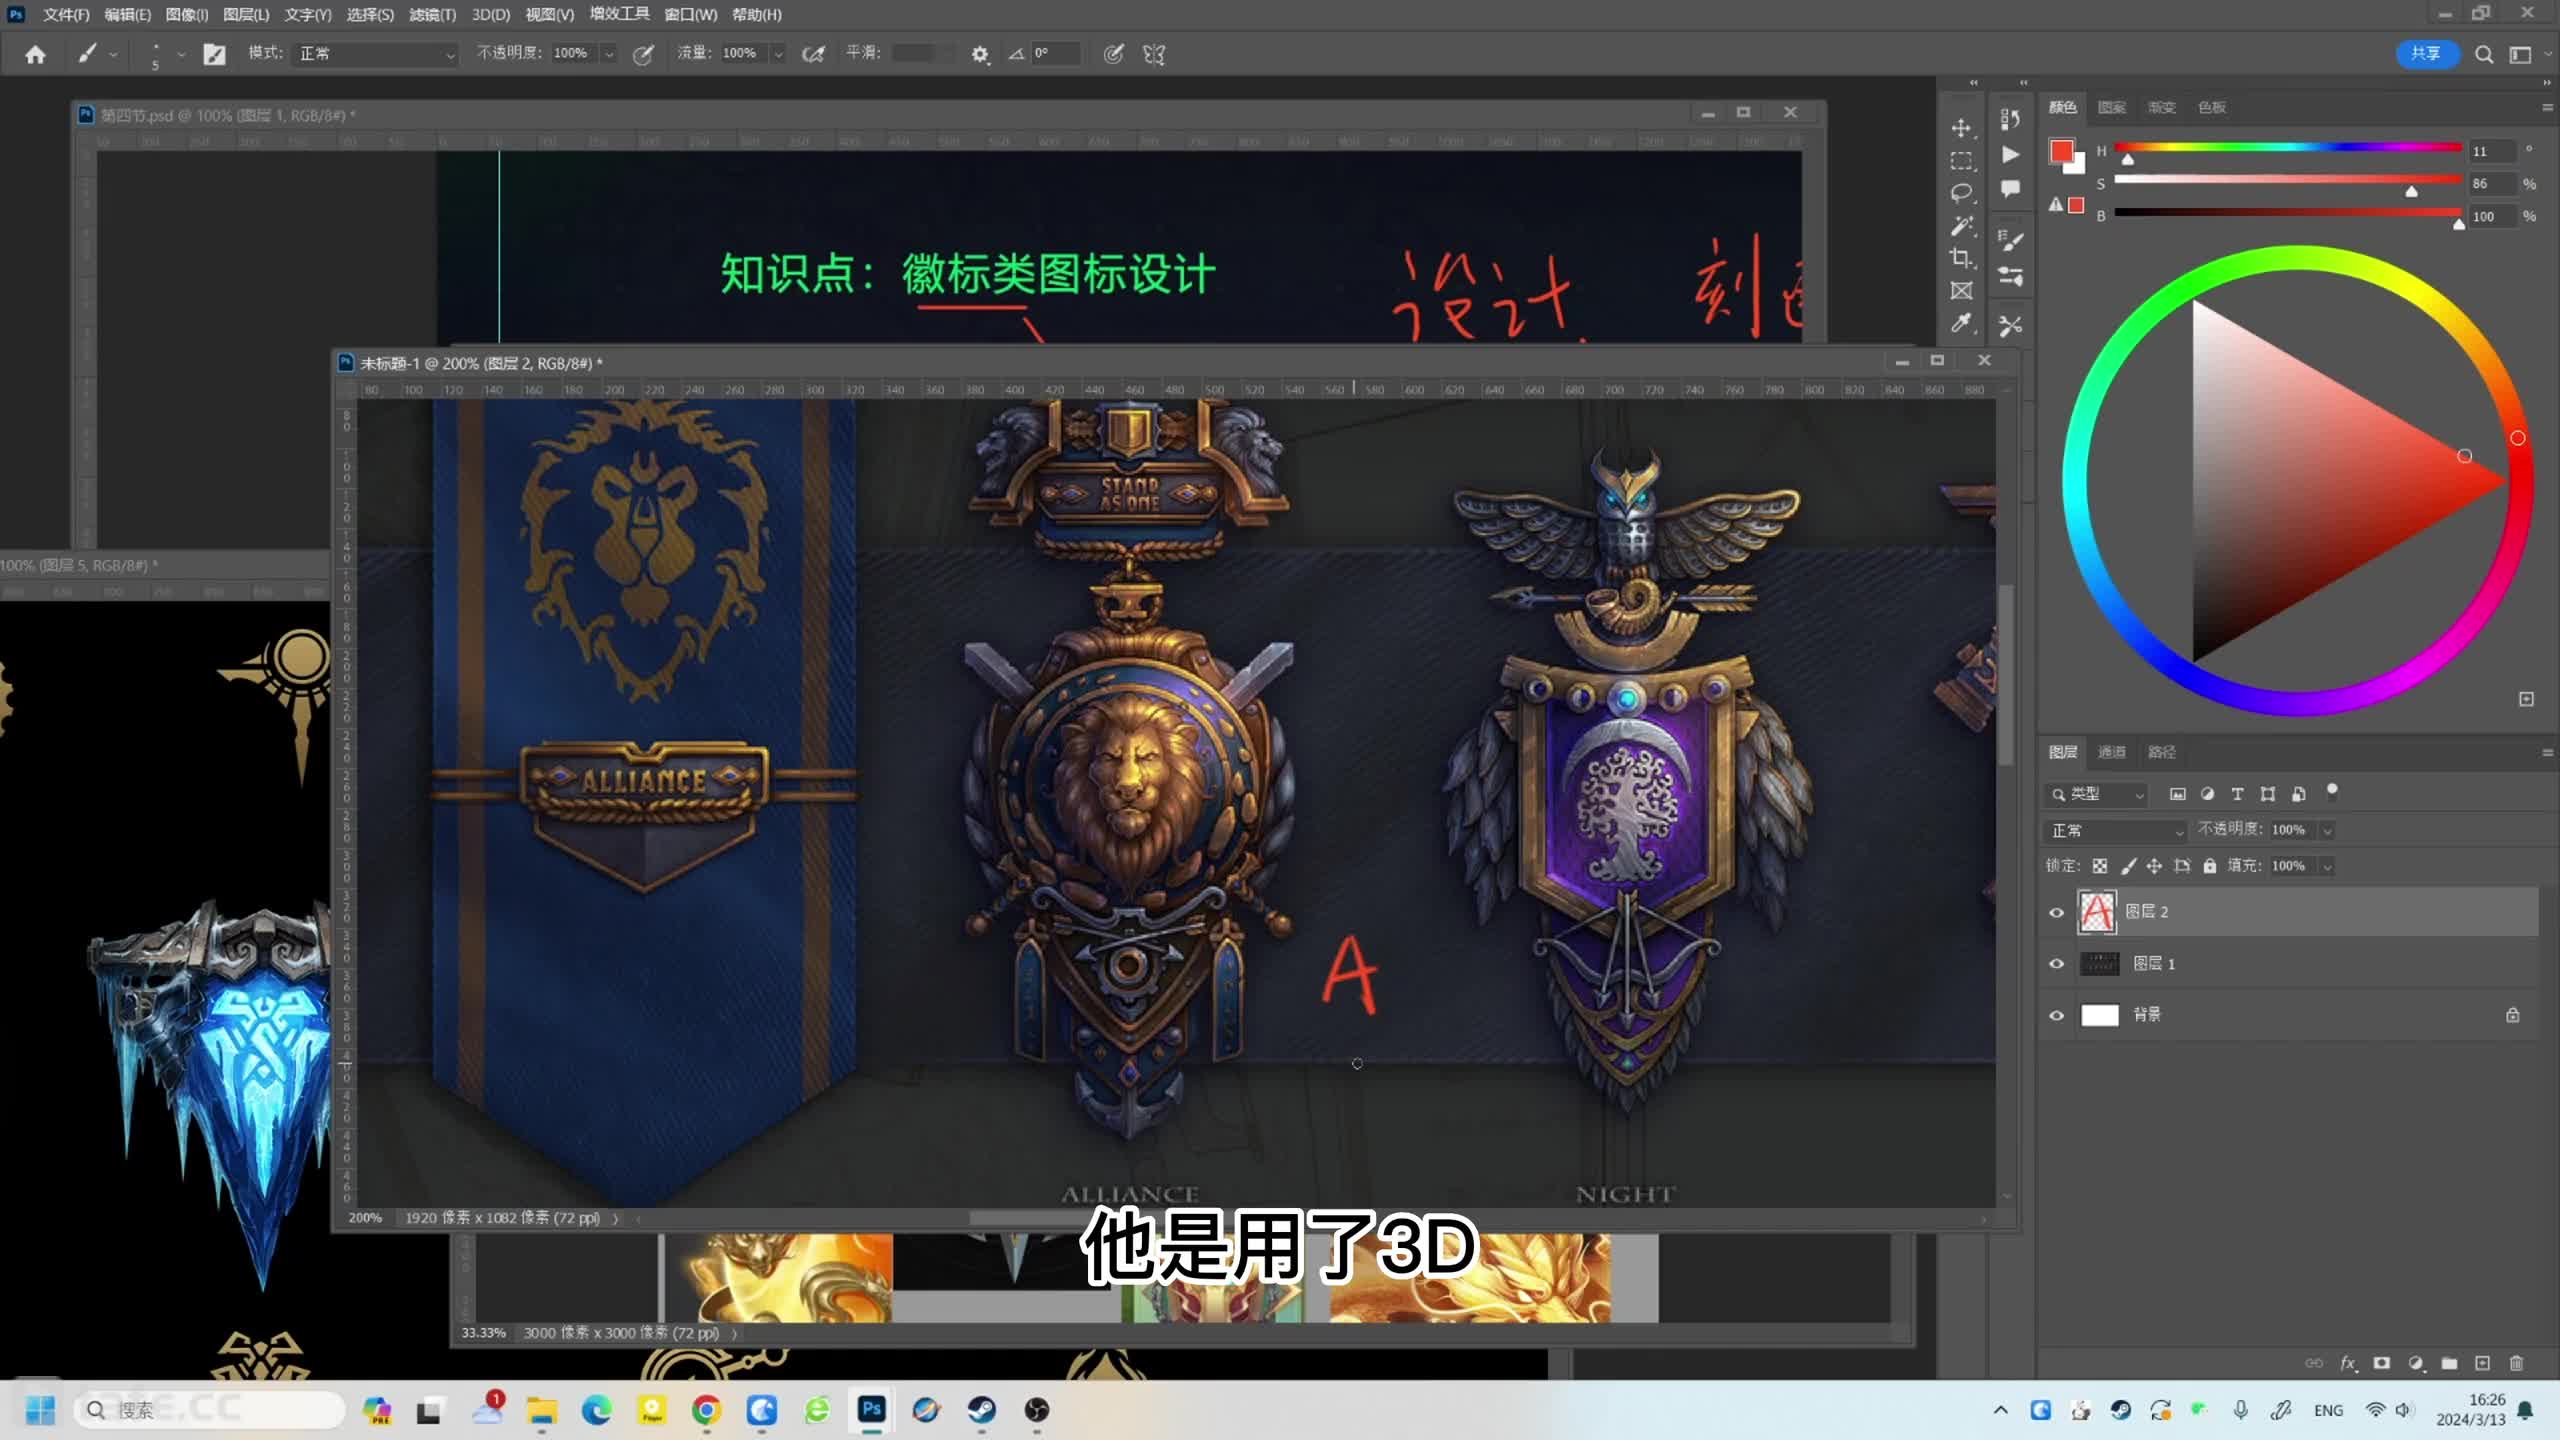The width and height of the screenshot is (2560, 1440).
Task: Open the Comments panel speech-bubble icon
Action: [2010, 188]
